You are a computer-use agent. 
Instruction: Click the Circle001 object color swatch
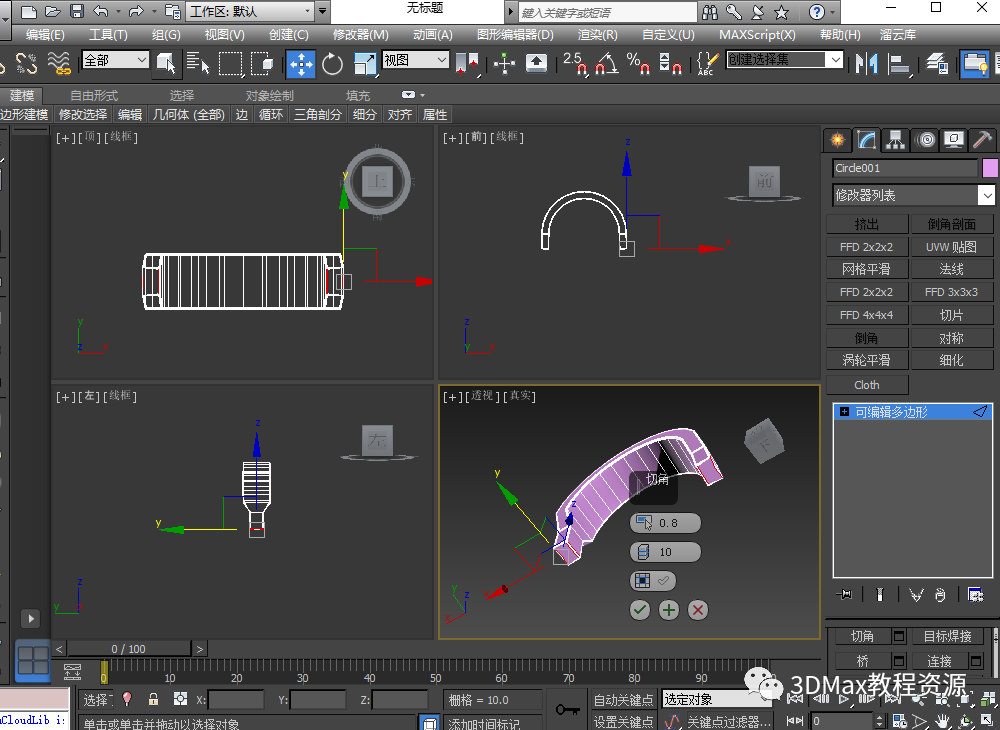(x=990, y=168)
